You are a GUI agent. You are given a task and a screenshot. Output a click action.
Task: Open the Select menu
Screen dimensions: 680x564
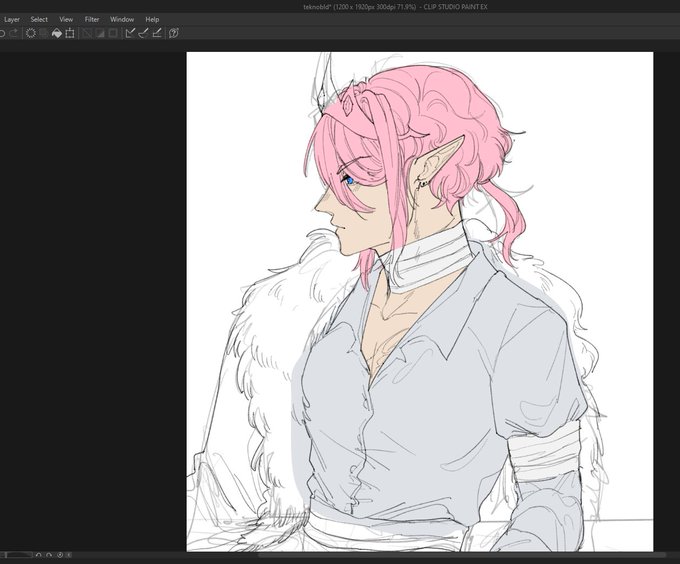point(39,20)
